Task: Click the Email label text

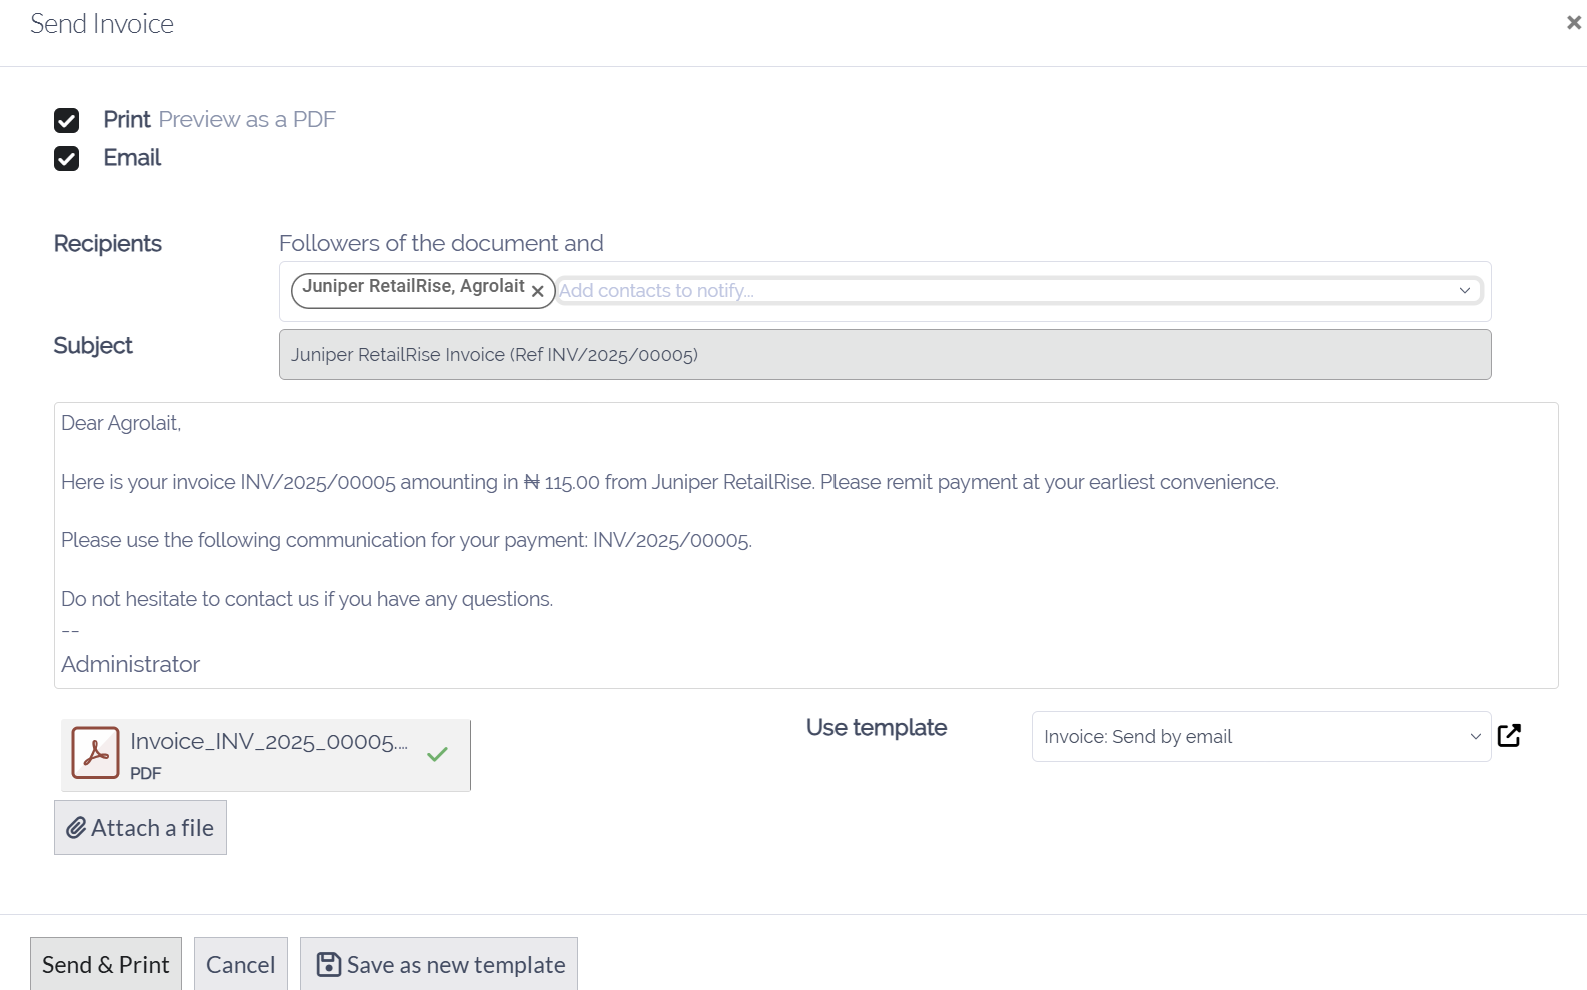Action: point(132,157)
